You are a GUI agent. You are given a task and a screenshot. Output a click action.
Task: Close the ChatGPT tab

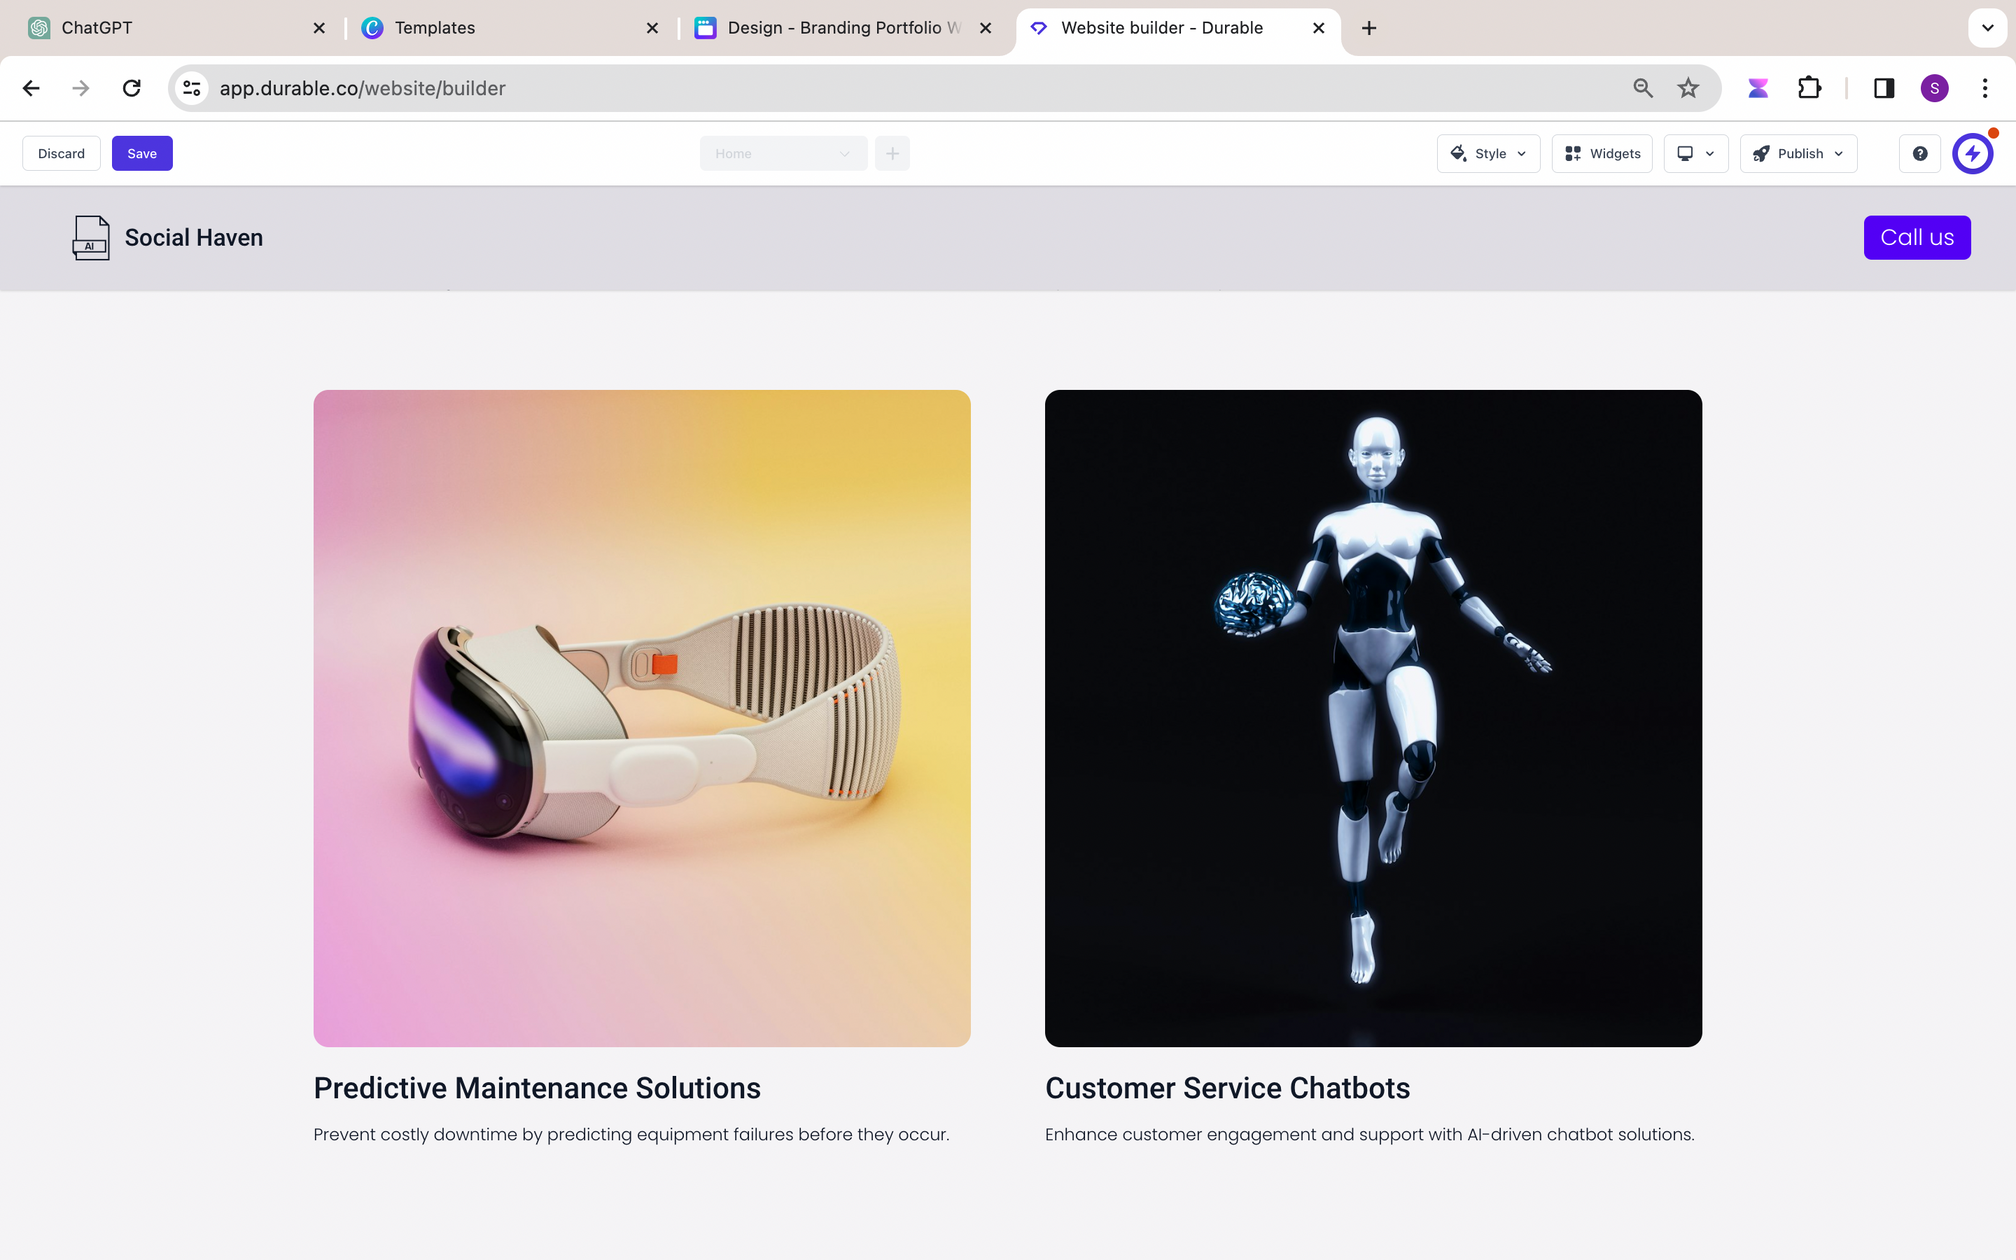click(x=319, y=28)
